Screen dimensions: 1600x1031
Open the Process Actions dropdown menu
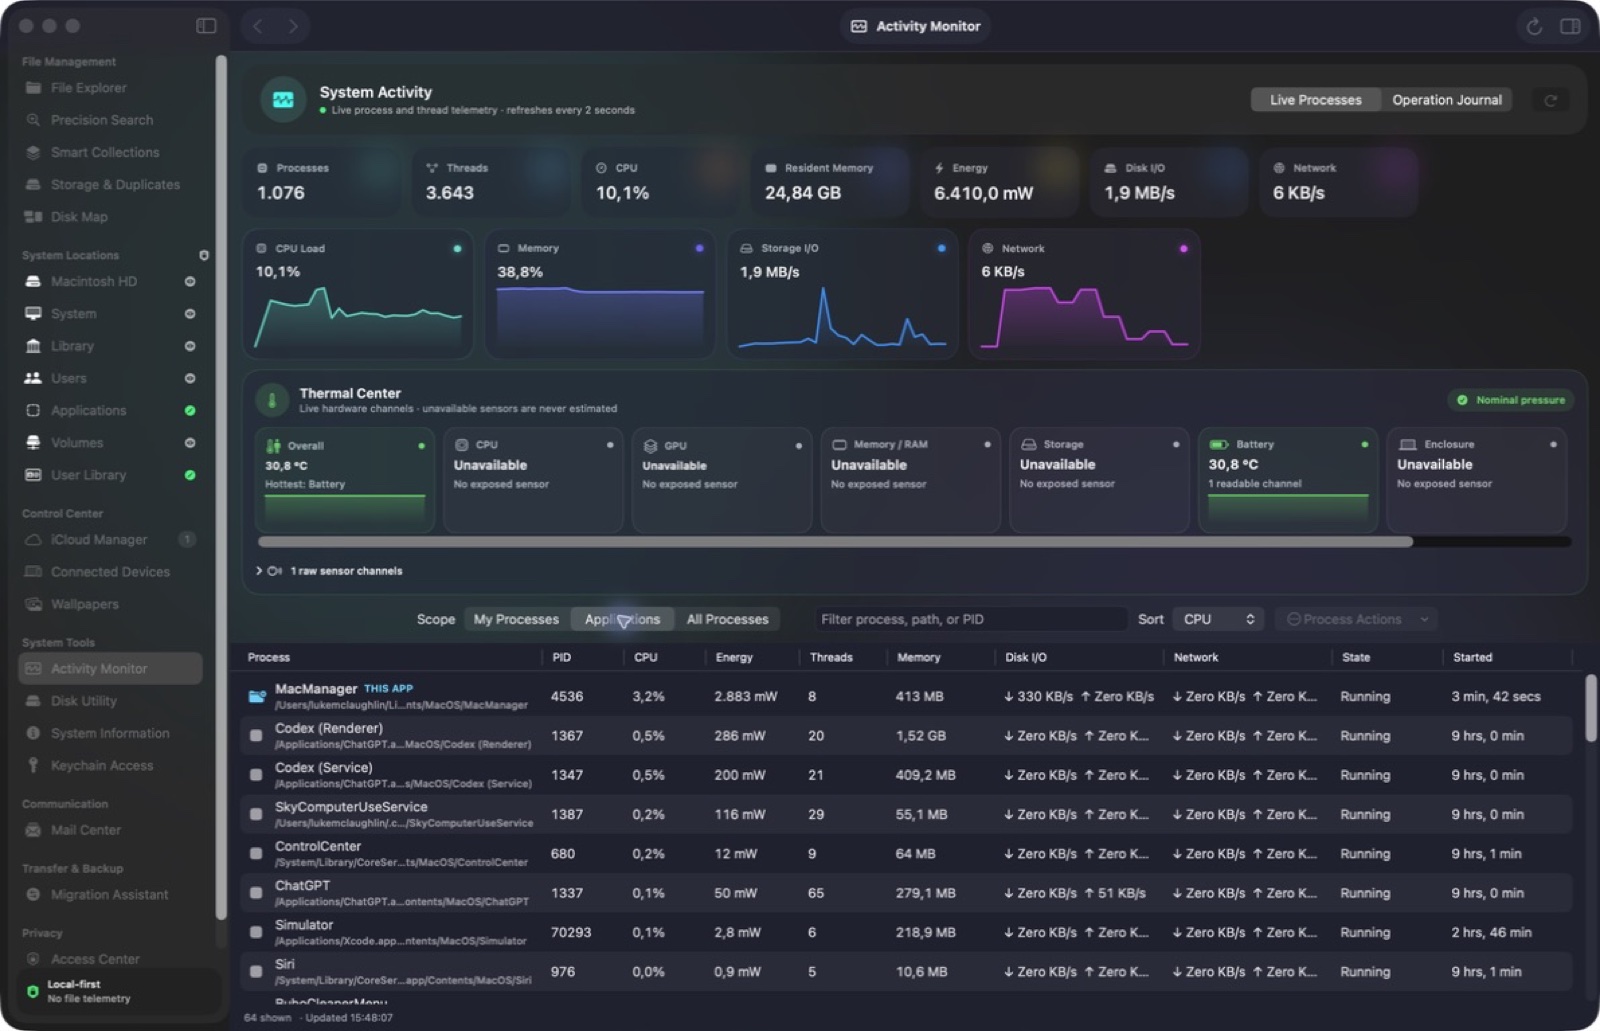[1356, 620]
